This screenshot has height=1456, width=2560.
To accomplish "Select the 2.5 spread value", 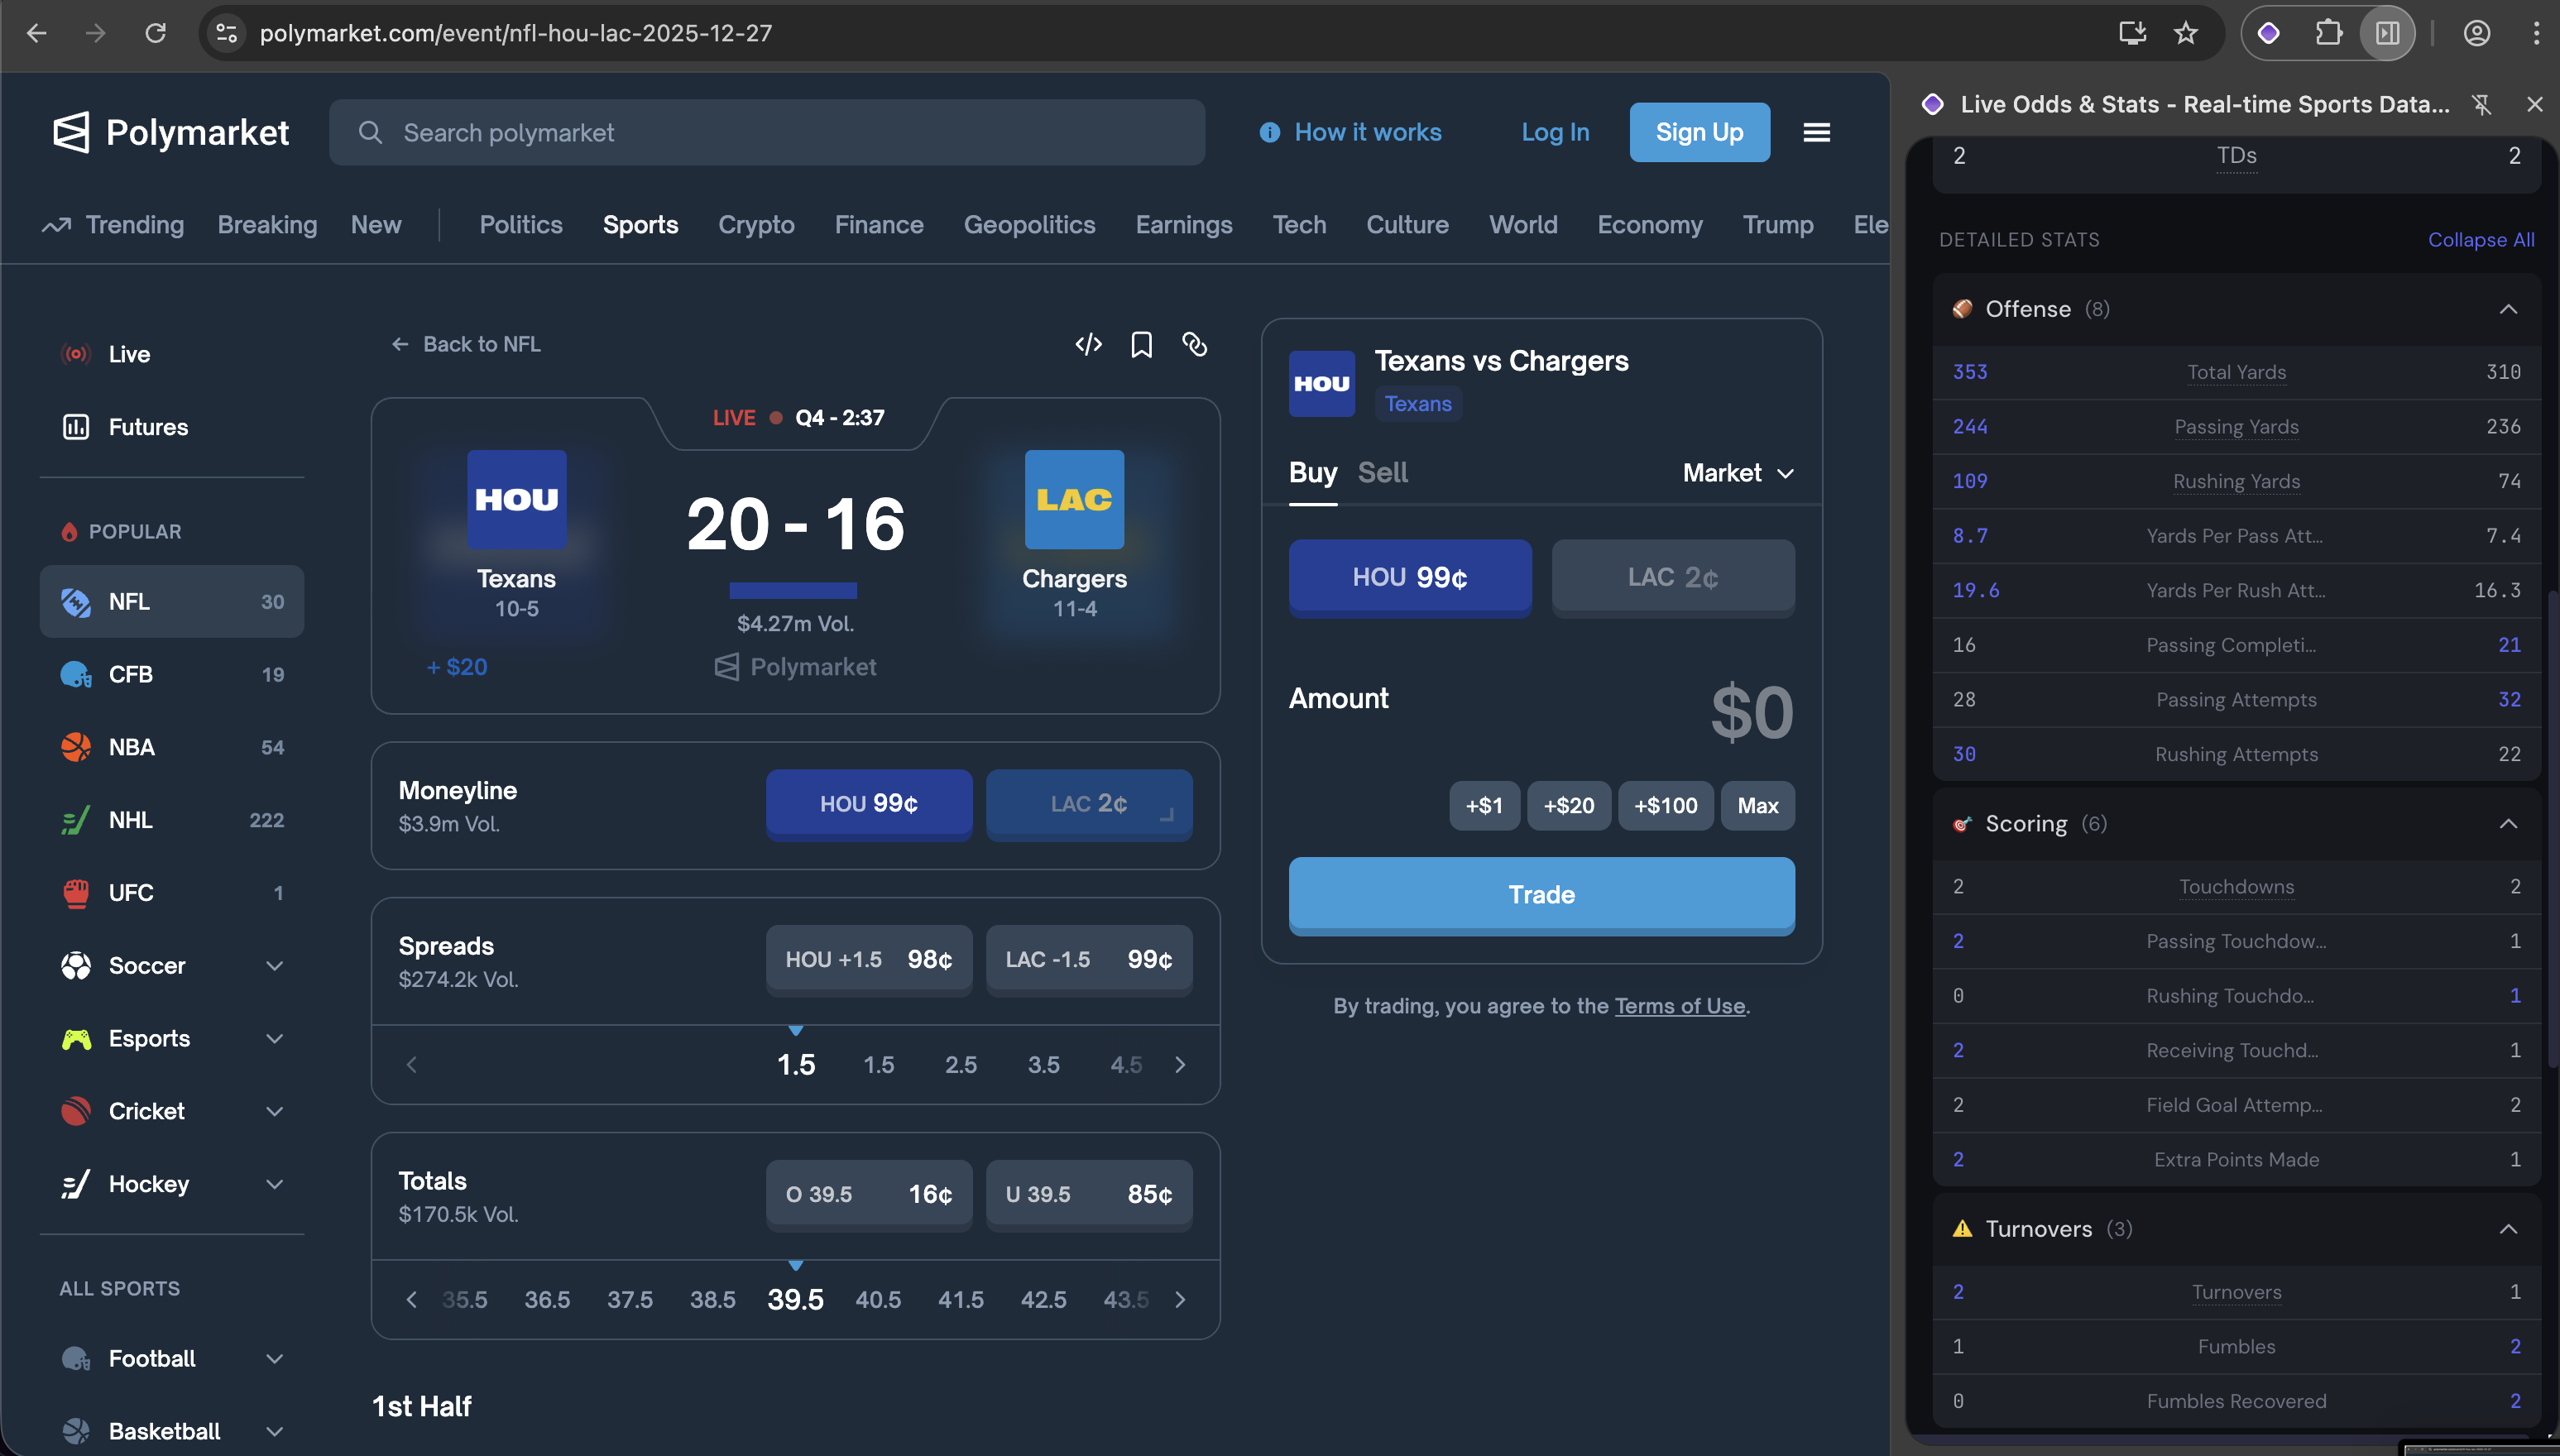I will tap(961, 1064).
